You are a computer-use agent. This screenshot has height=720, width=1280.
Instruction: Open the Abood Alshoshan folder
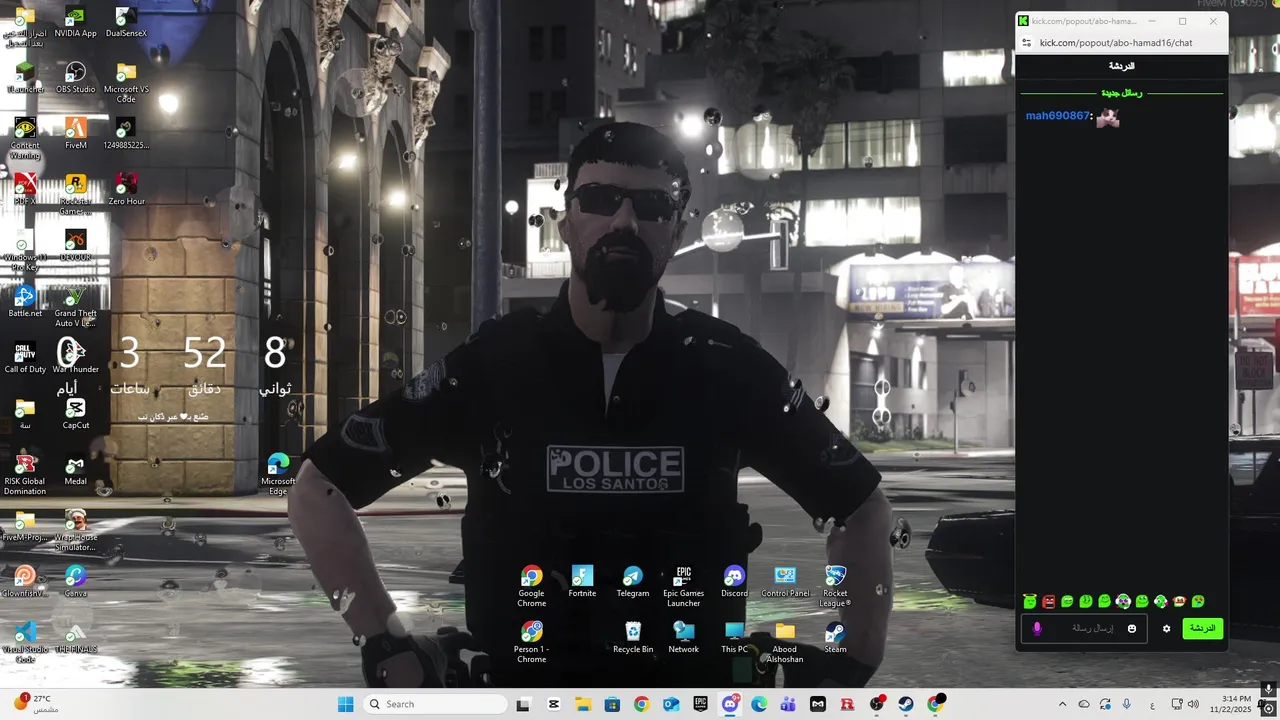tap(785, 643)
